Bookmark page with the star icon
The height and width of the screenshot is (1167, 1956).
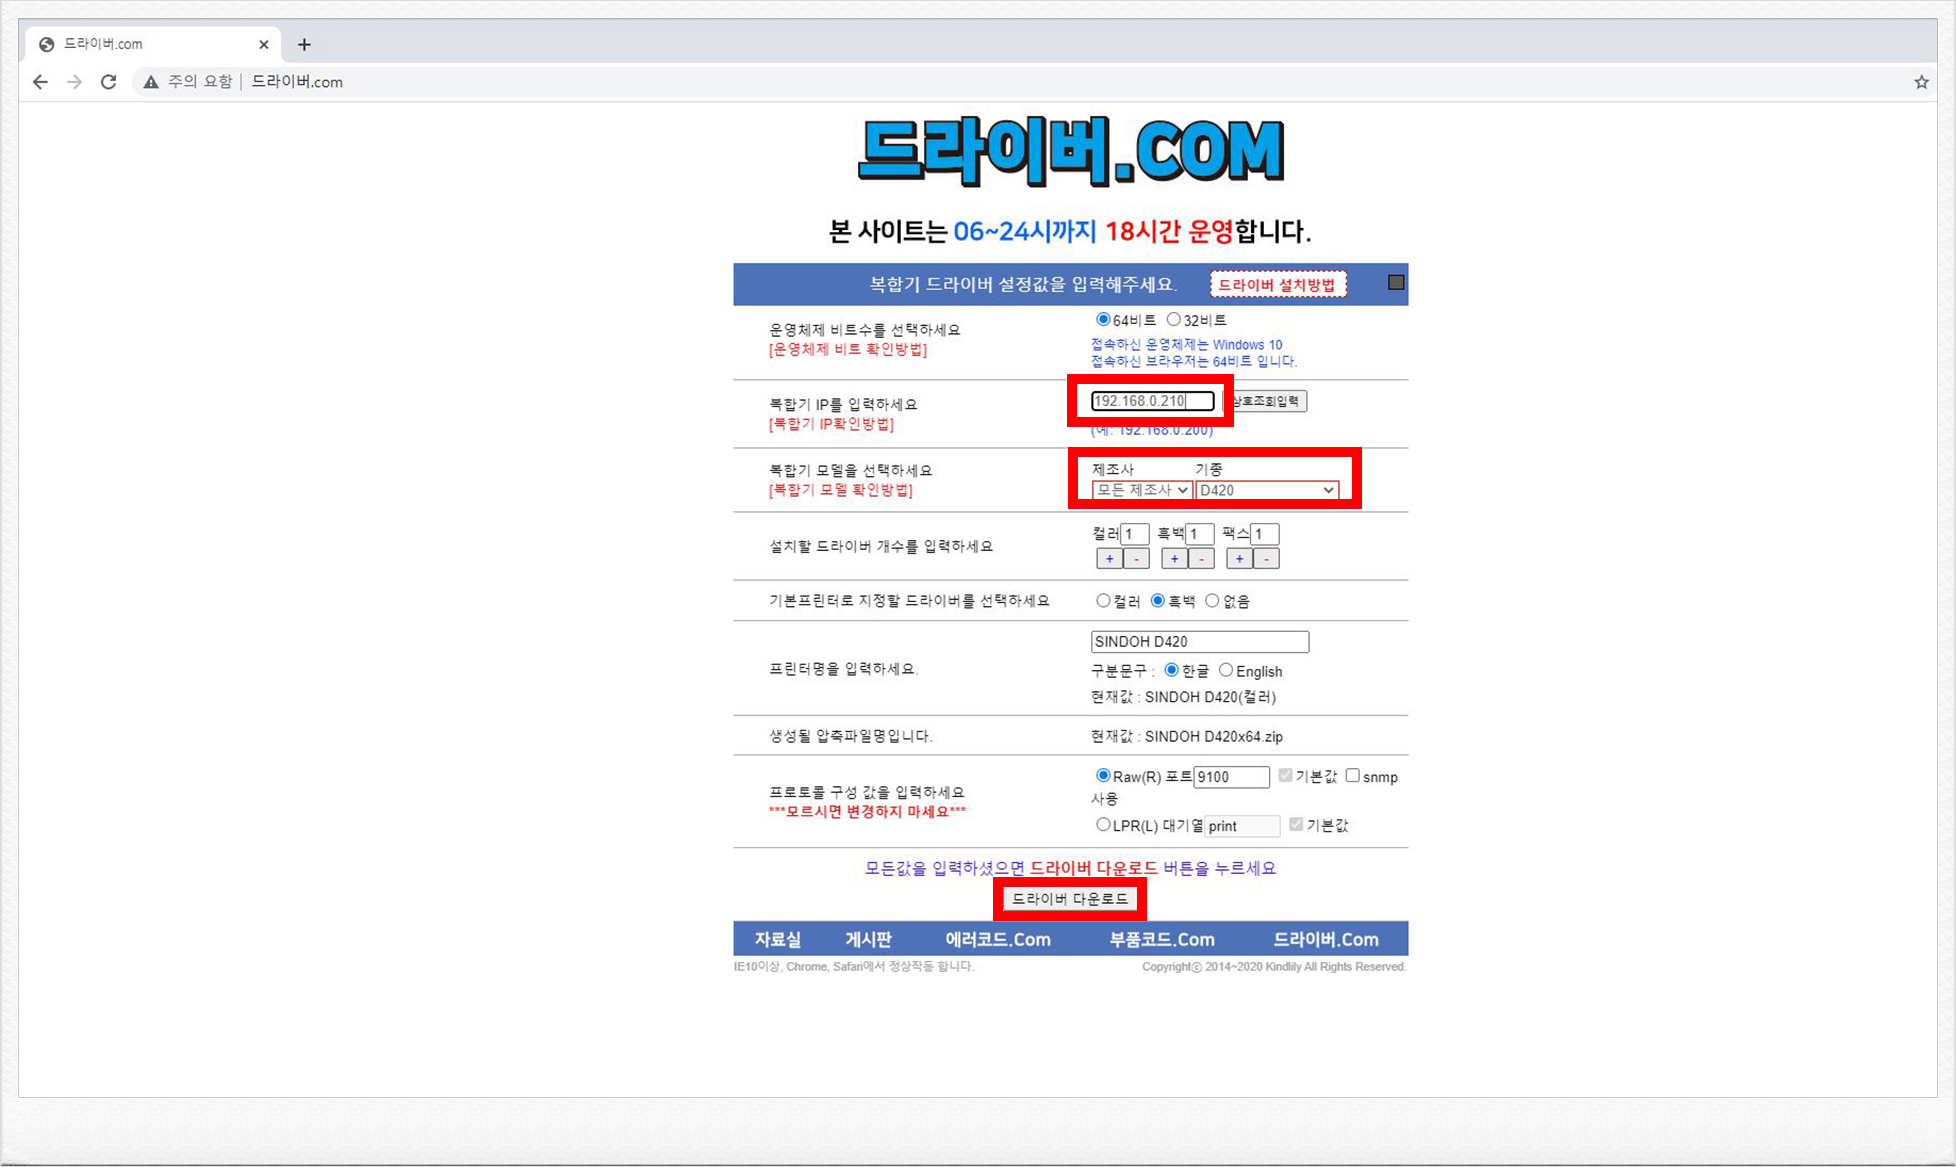[x=1921, y=82]
